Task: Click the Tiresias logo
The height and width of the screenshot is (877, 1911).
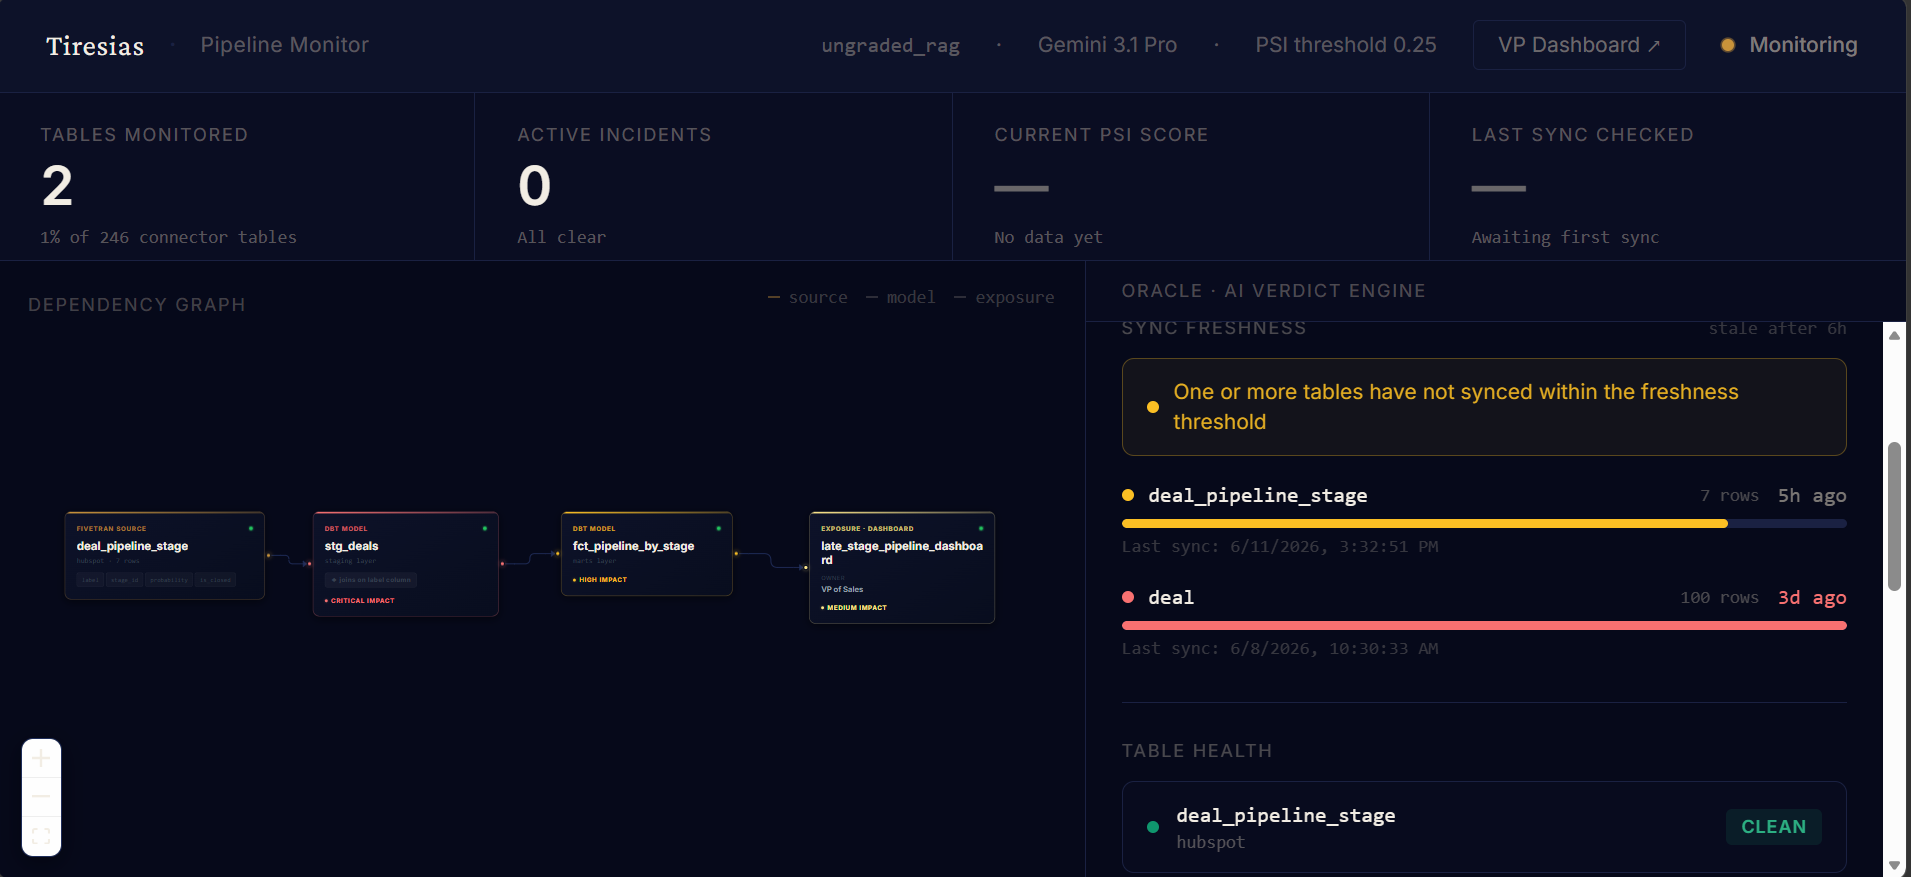Action: pyautogui.click(x=95, y=46)
